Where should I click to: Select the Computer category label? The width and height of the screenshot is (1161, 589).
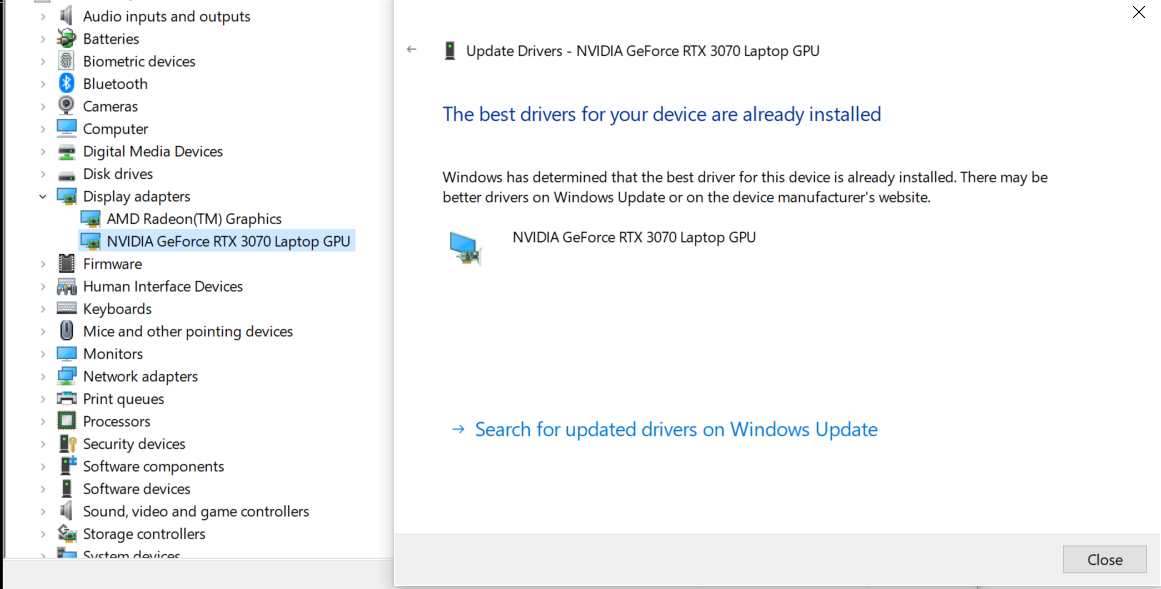coord(116,129)
